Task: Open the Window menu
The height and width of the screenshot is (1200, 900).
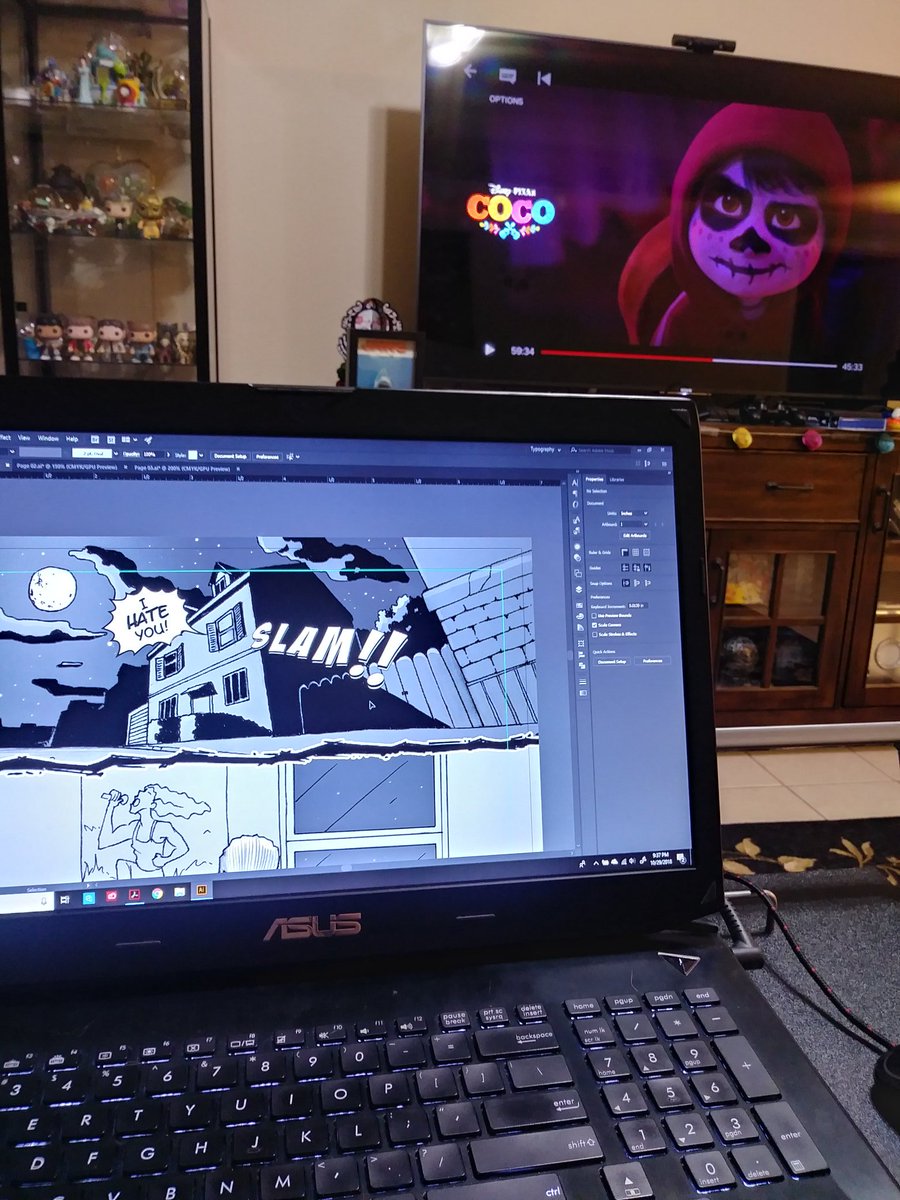Action: [48, 438]
